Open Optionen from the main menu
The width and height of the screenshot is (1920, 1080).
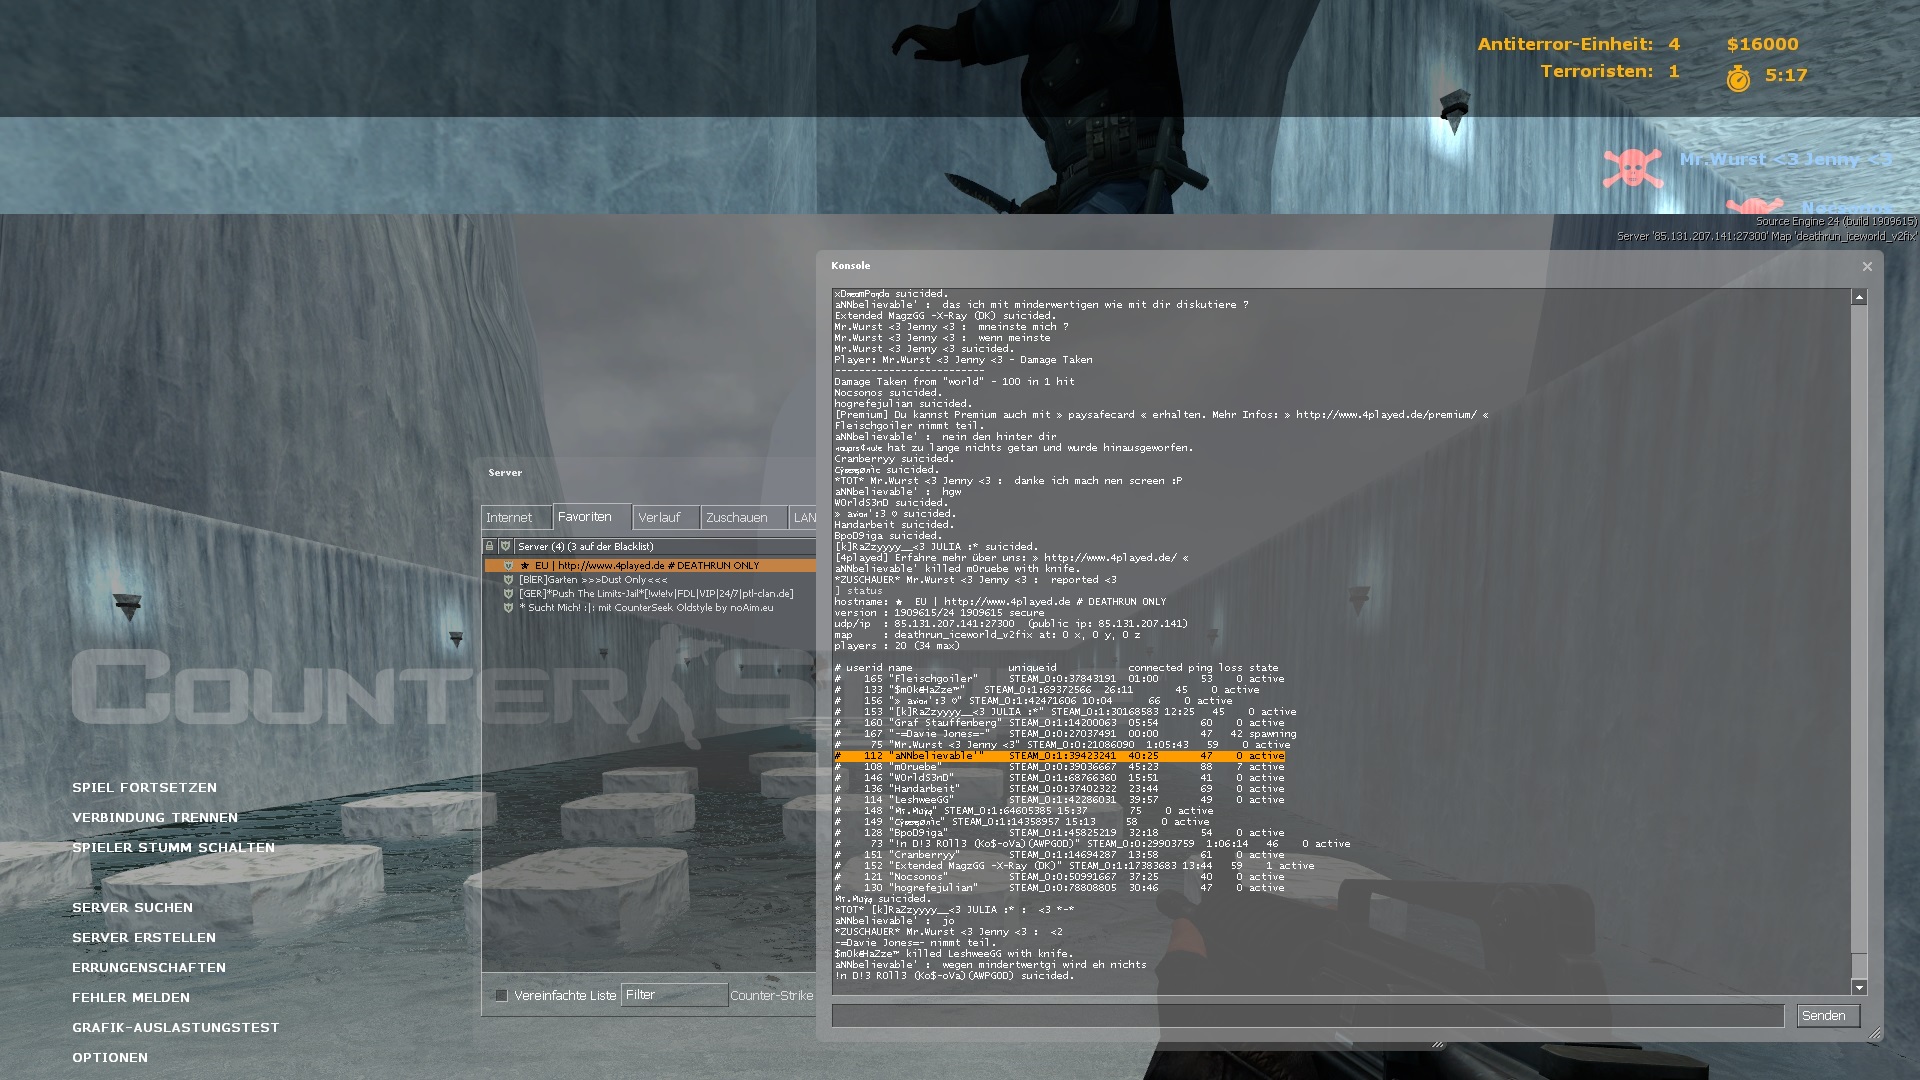(110, 1058)
